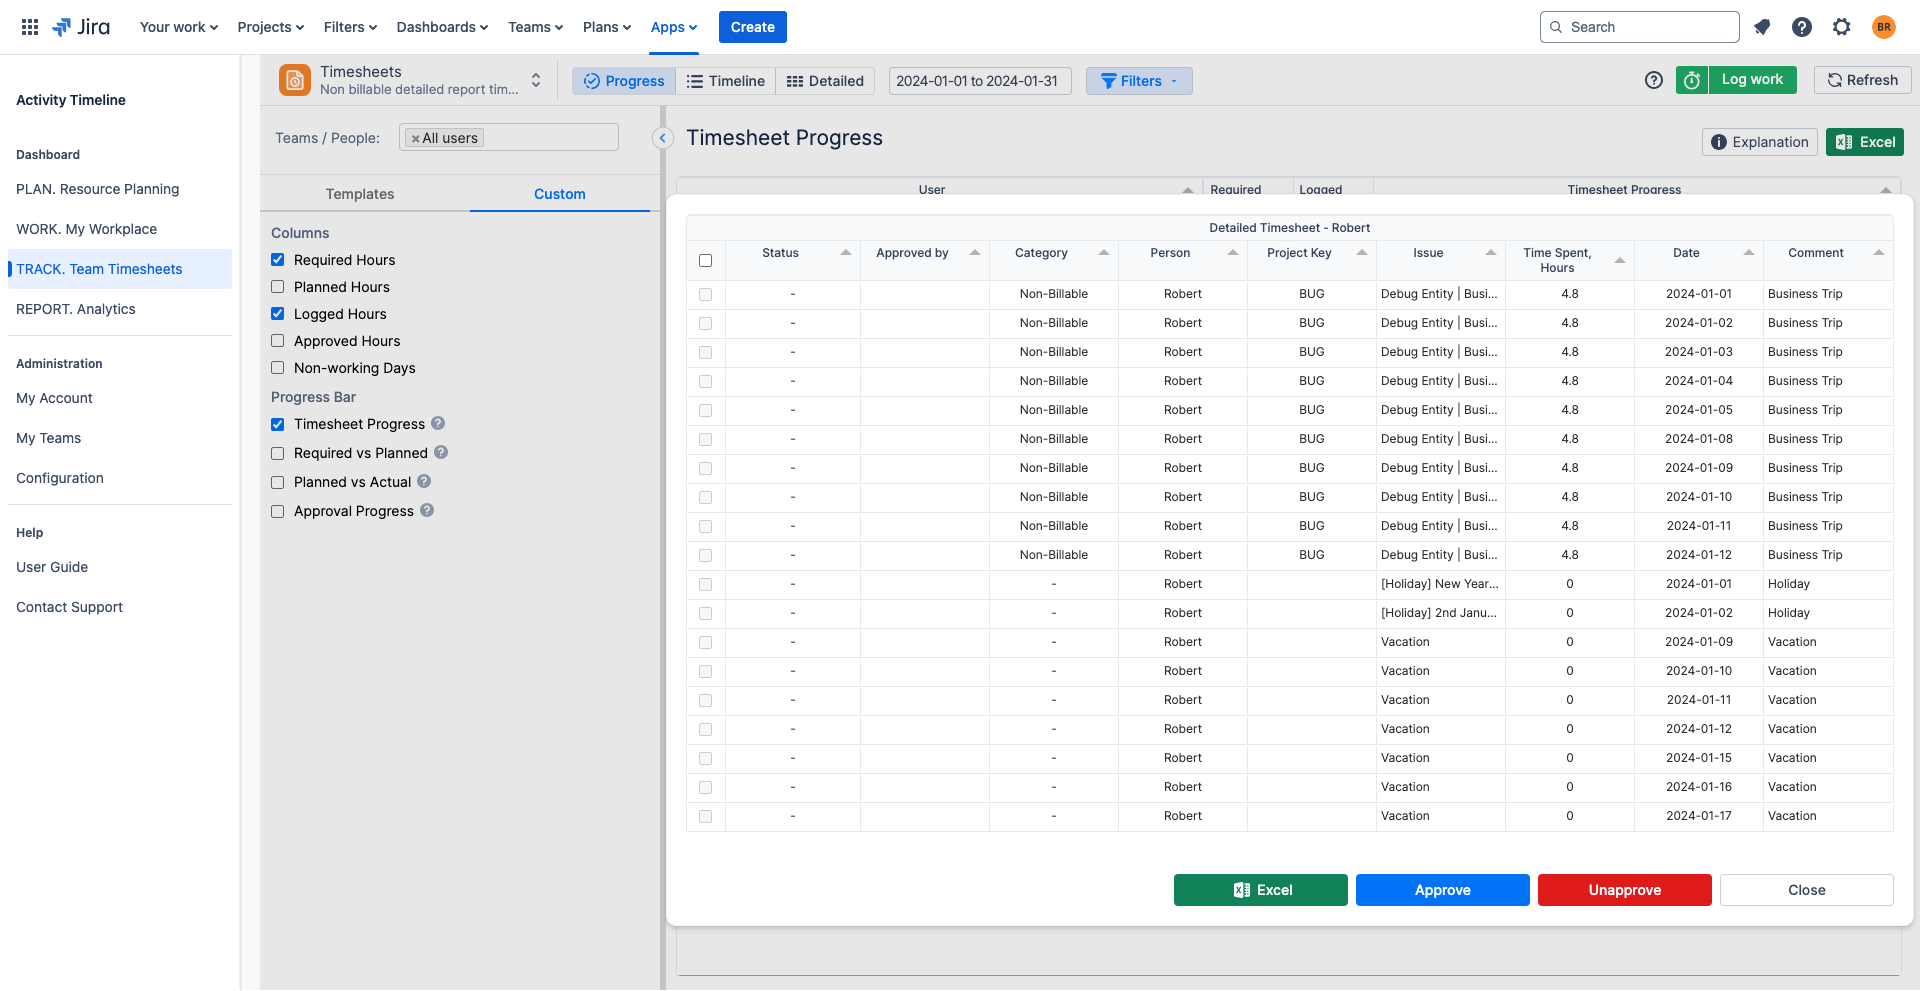Expand the Apps menu in the navigation bar
1920x991 pixels.
click(x=673, y=27)
